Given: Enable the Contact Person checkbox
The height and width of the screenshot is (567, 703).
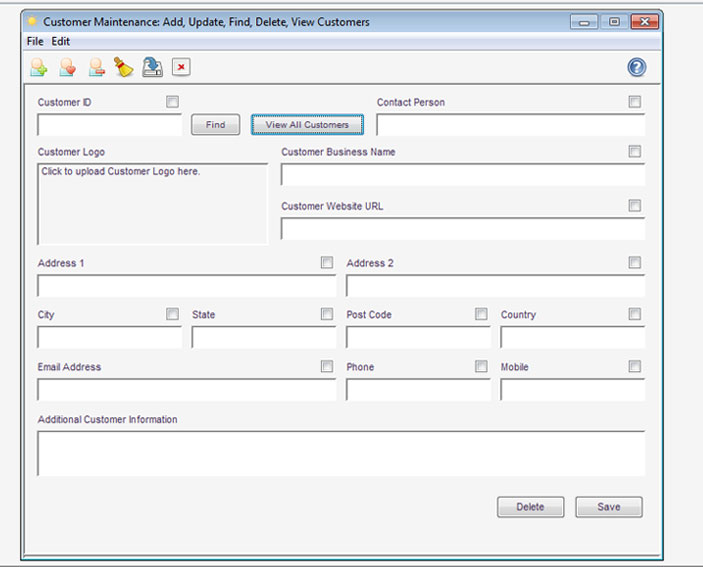Looking at the screenshot, I should pos(635,102).
